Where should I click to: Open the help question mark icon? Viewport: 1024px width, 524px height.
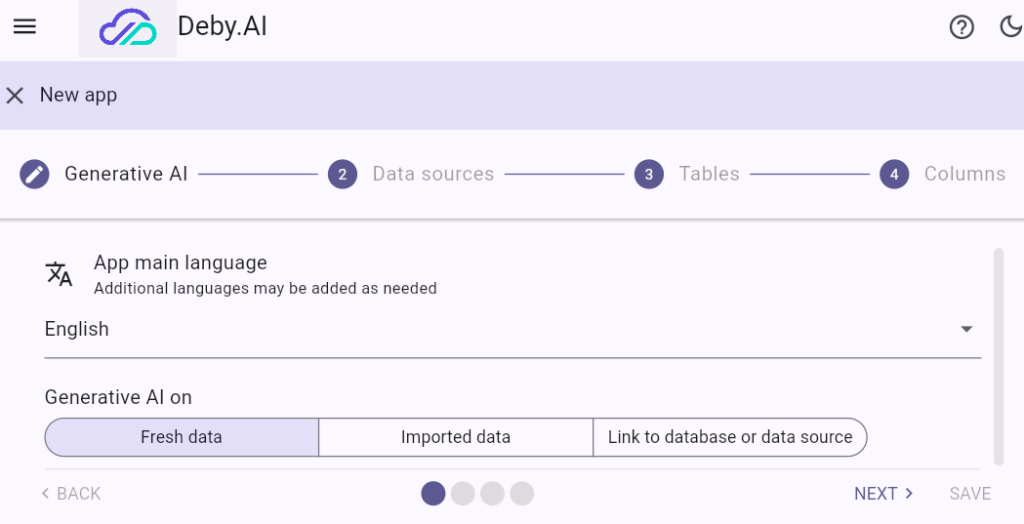click(x=961, y=28)
